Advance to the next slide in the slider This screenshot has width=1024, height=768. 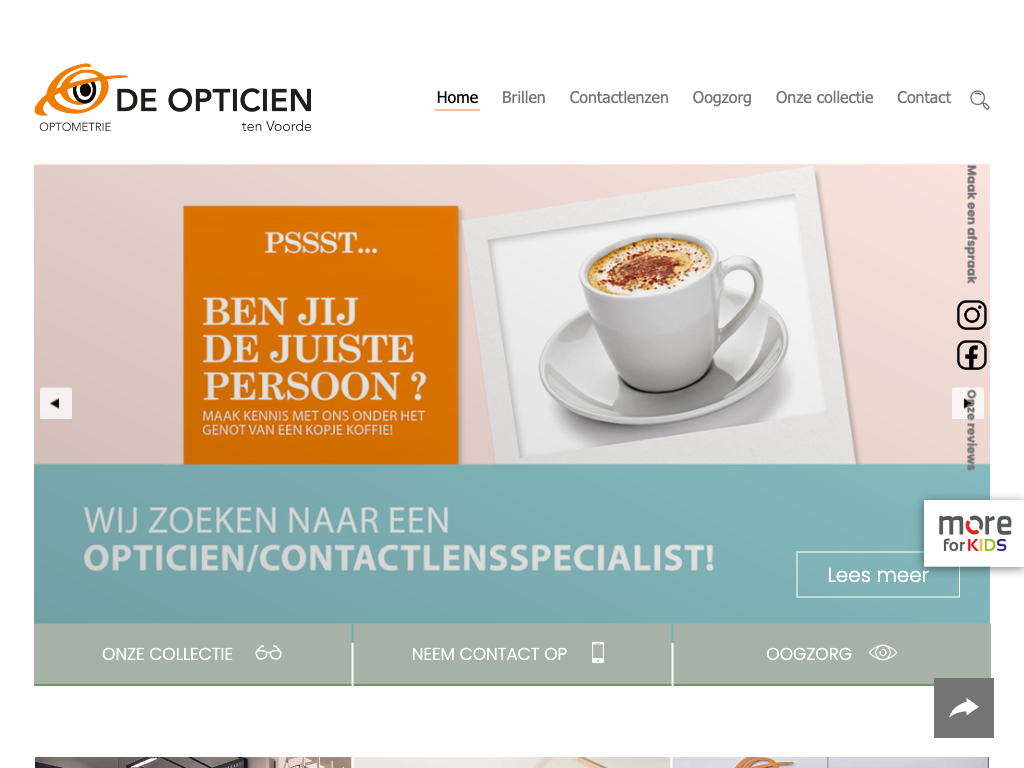point(967,404)
